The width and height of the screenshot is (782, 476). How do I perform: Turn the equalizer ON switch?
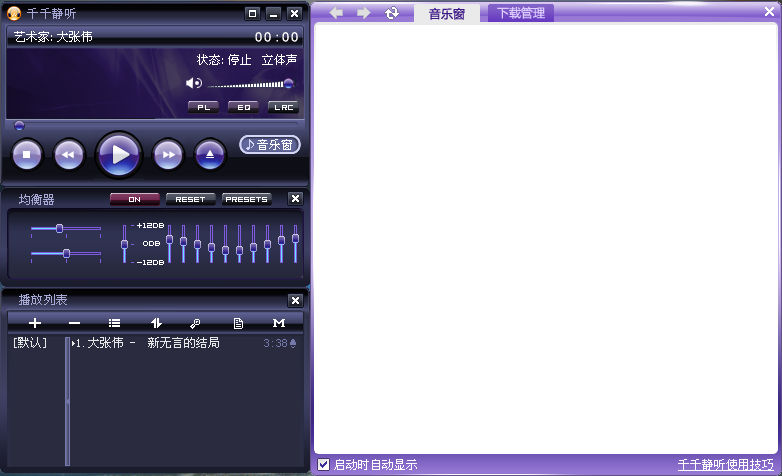(x=135, y=199)
